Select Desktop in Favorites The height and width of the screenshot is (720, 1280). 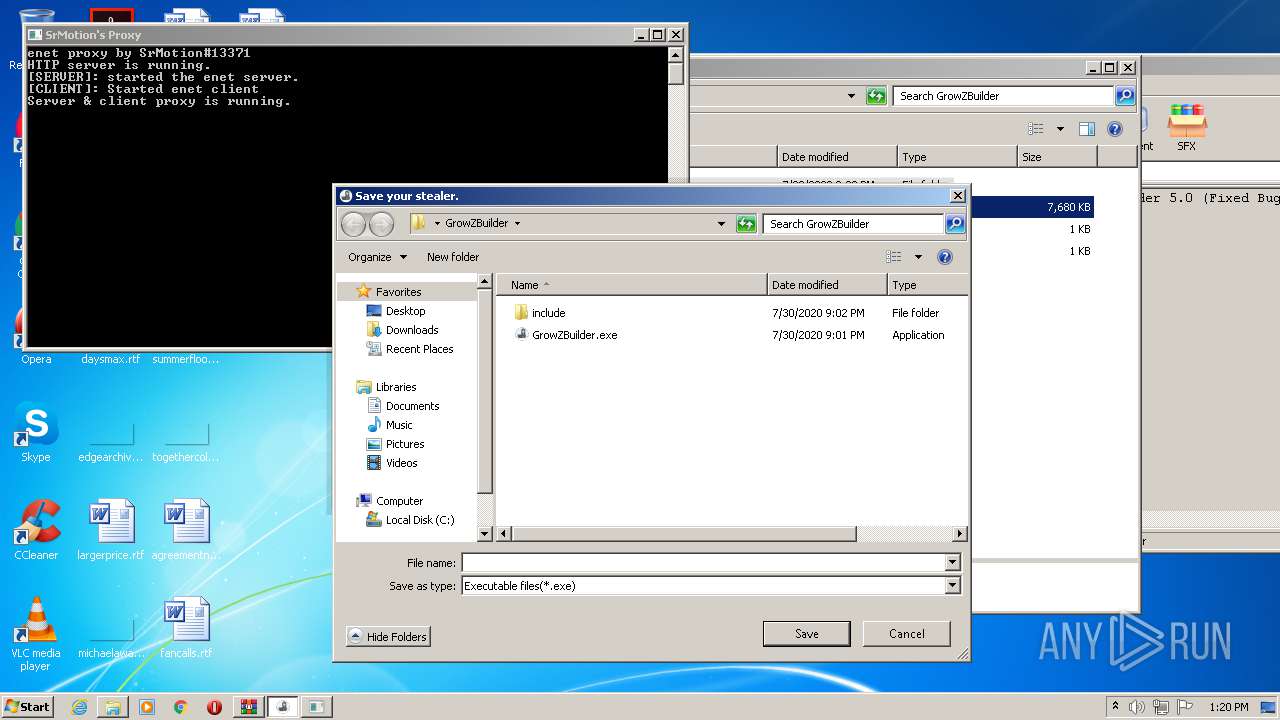(x=406, y=311)
